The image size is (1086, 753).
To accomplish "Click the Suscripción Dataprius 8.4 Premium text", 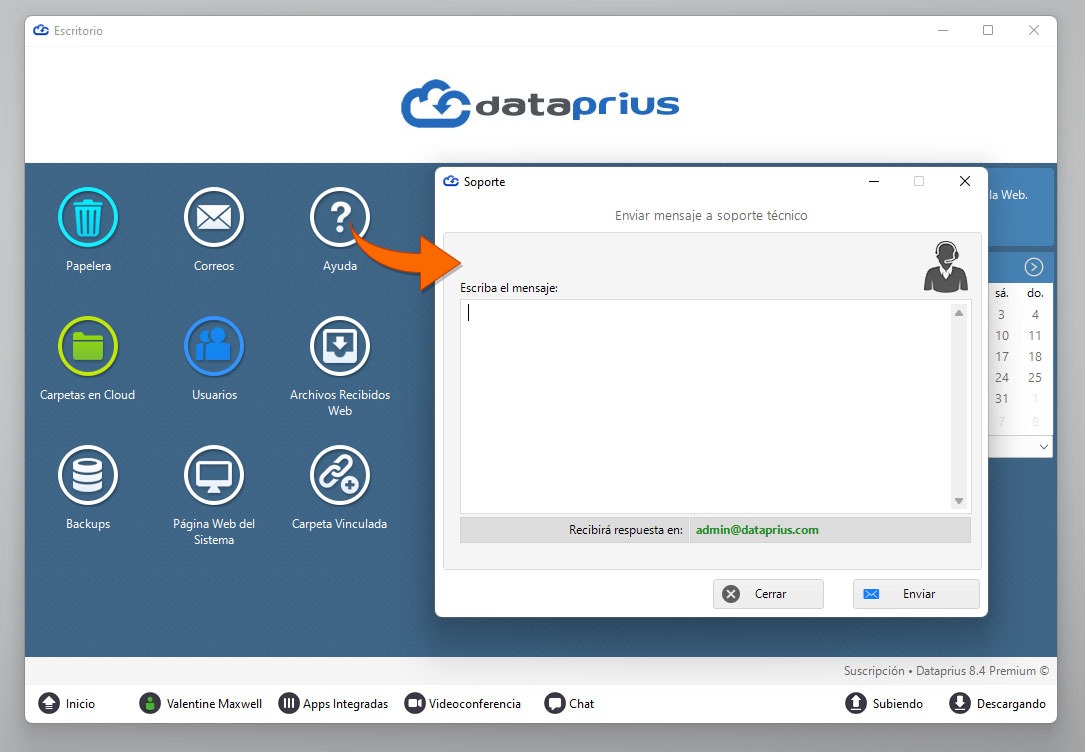I will click(946, 671).
